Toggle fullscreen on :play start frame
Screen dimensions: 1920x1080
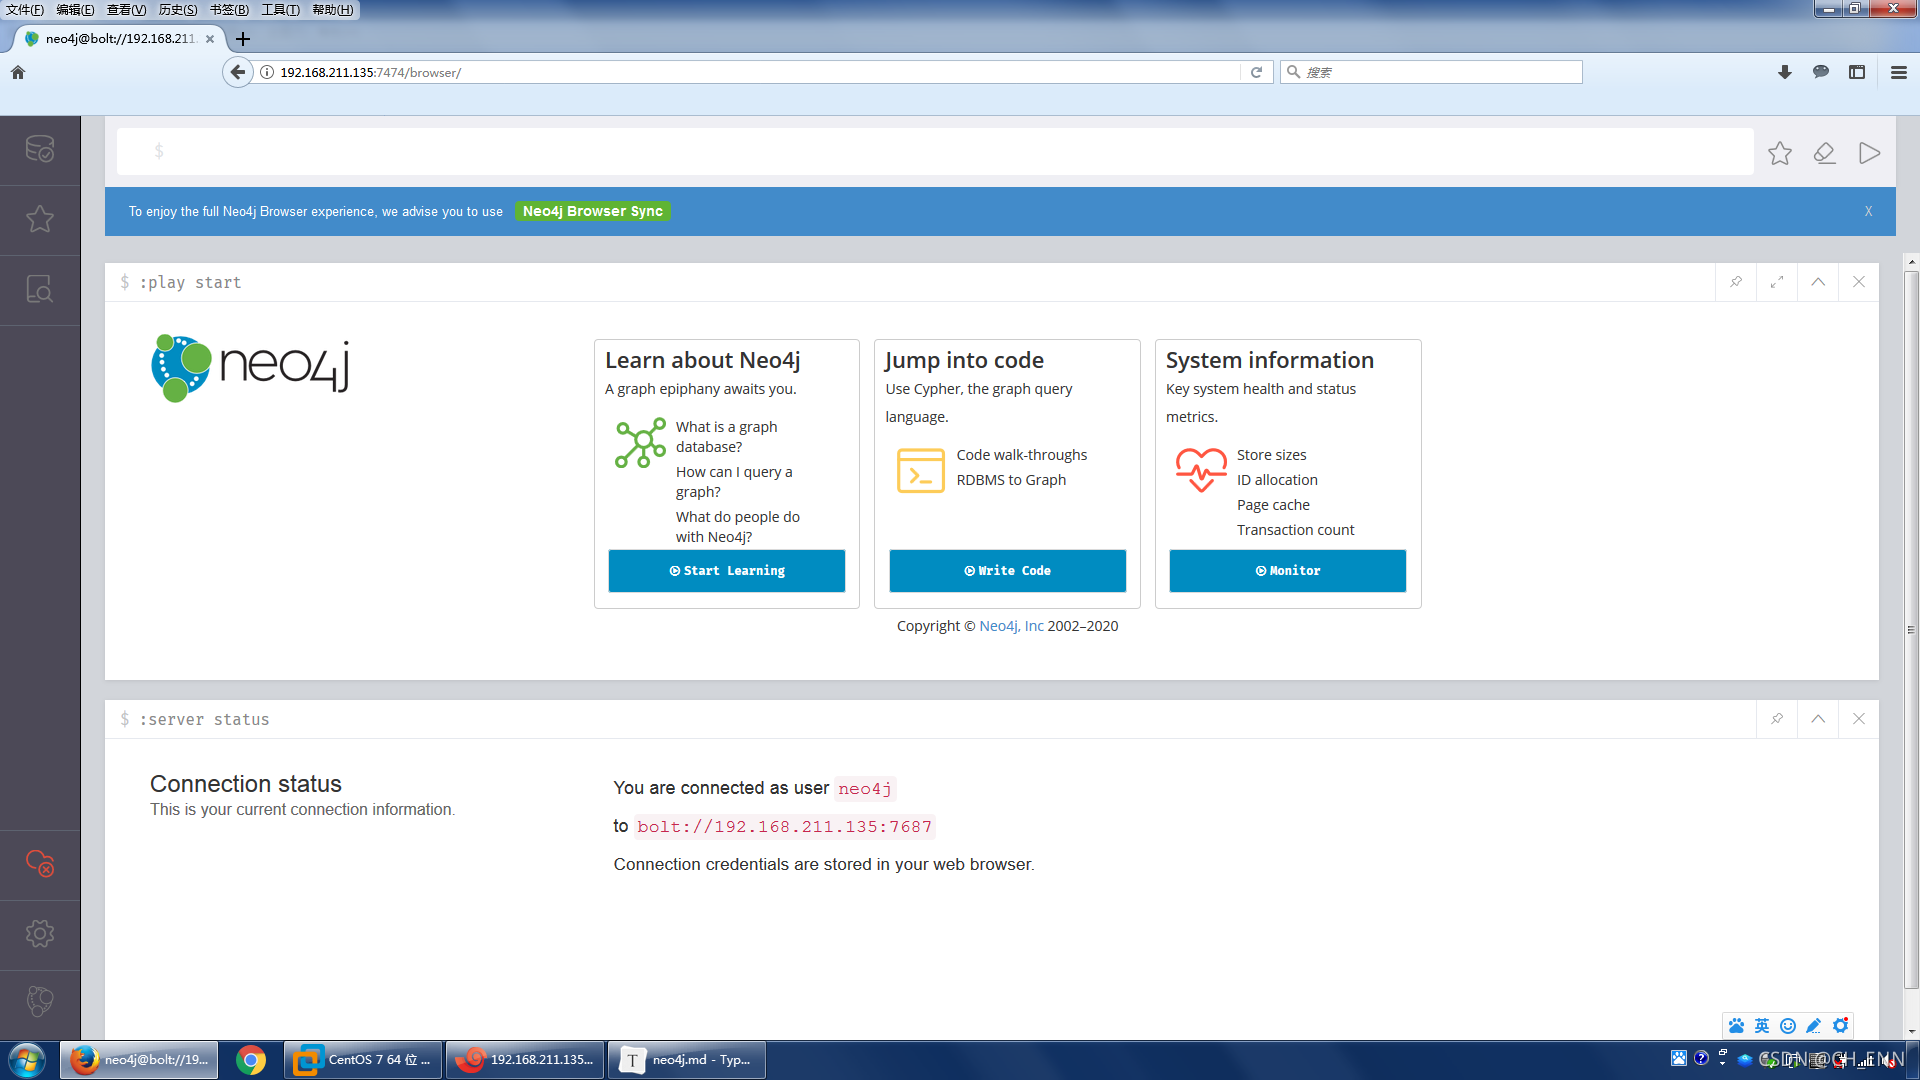[x=1777, y=282]
